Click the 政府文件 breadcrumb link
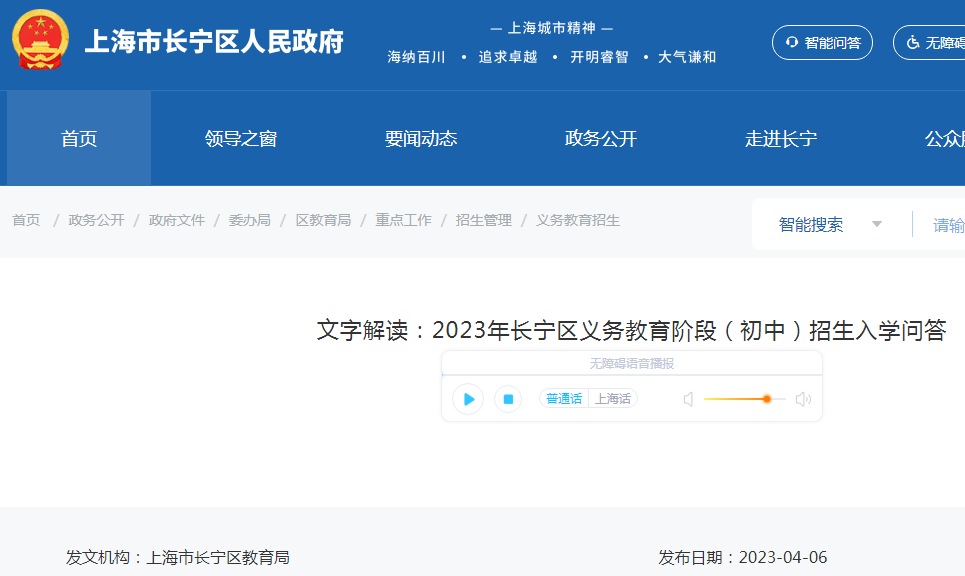 click(177, 220)
